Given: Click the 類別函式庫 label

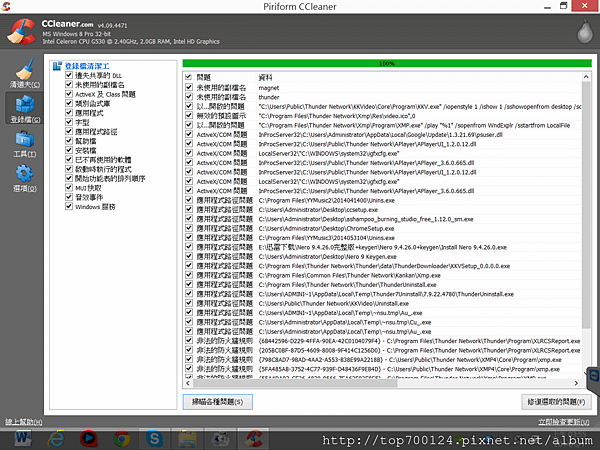Looking at the screenshot, I should pos(93,103).
